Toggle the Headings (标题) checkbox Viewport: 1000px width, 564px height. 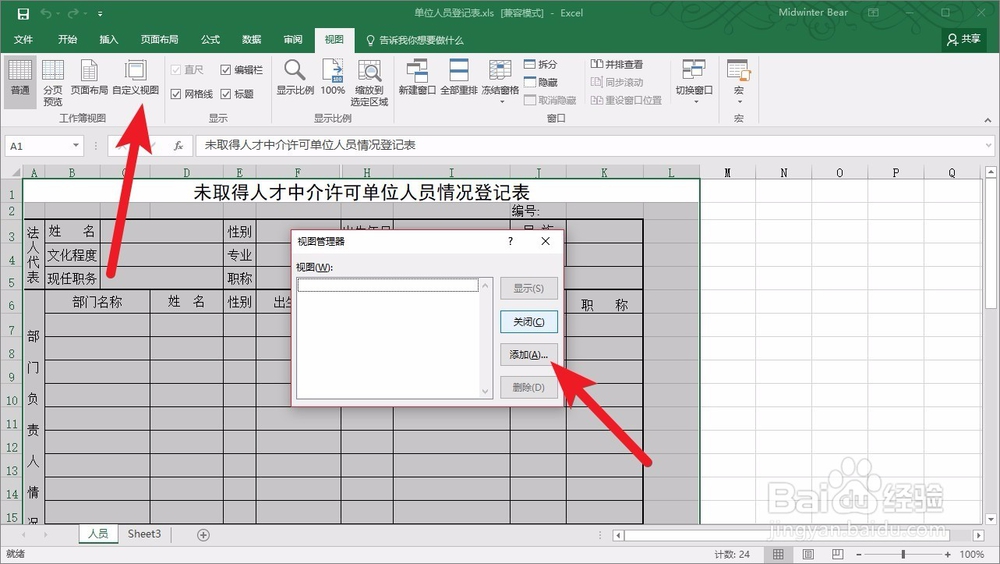pyautogui.click(x=226, y=94)
